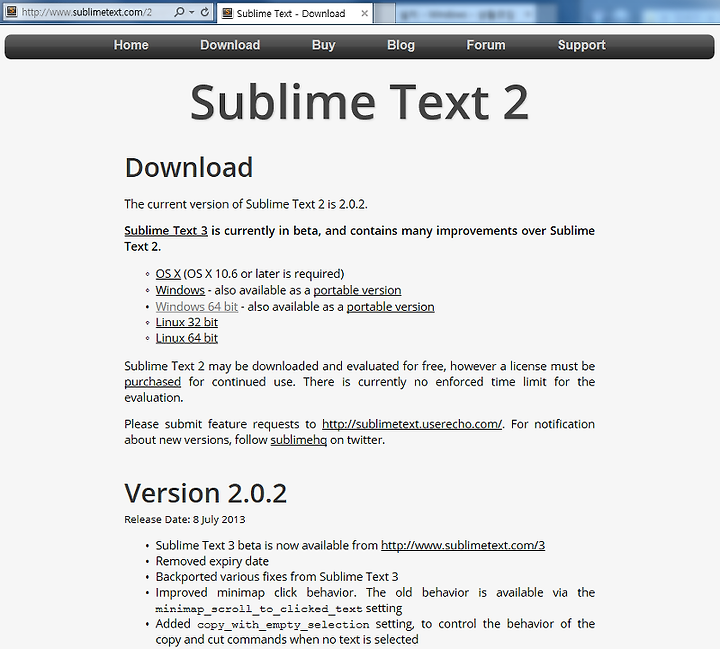Open the address bar autocomplete dropdown arrow
Viewport: 720px width, 649px height.
point(192,12)
